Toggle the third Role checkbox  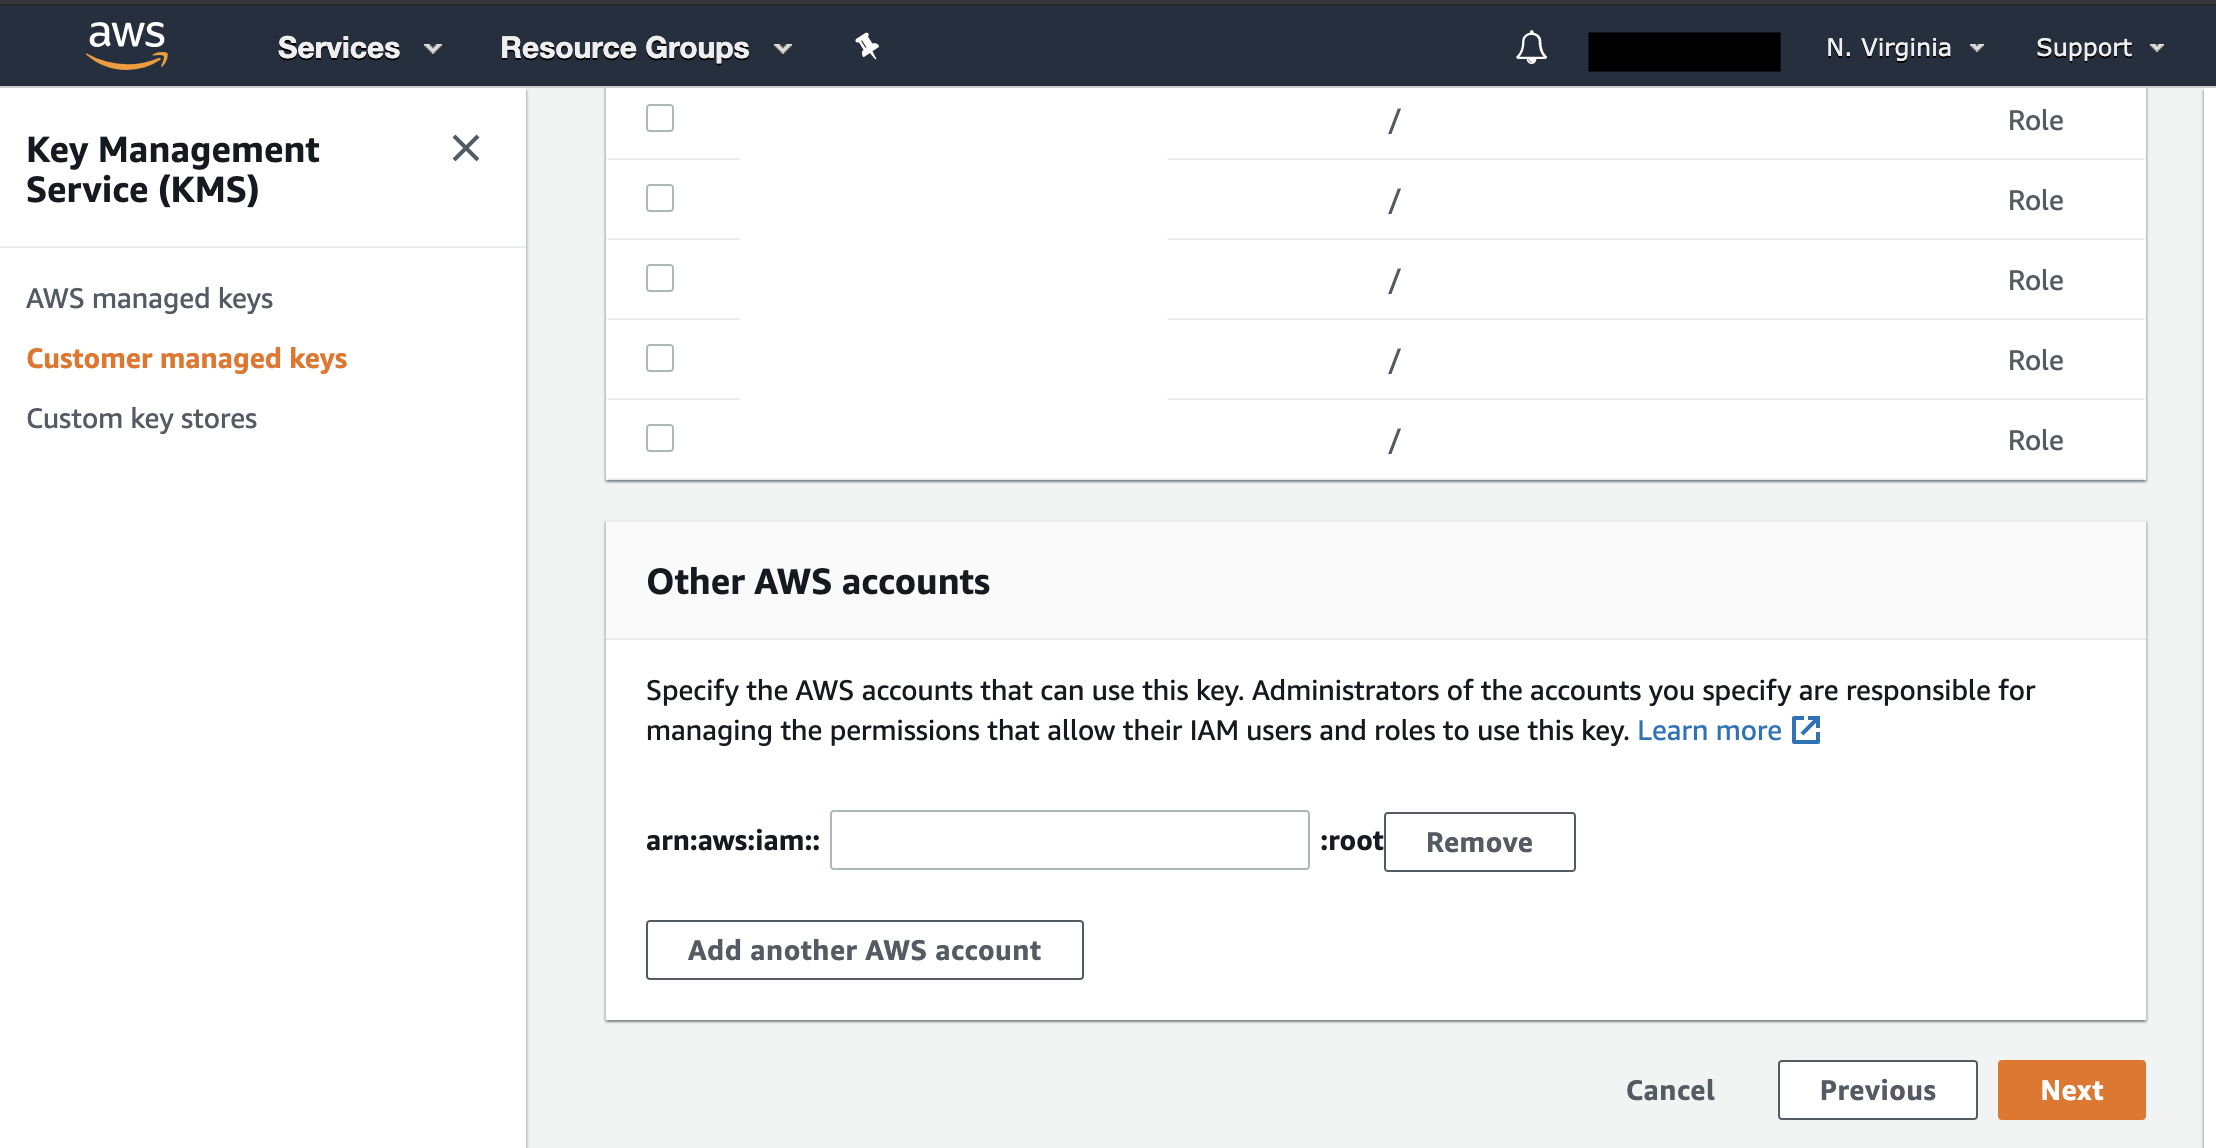click(x=659, y=277)
